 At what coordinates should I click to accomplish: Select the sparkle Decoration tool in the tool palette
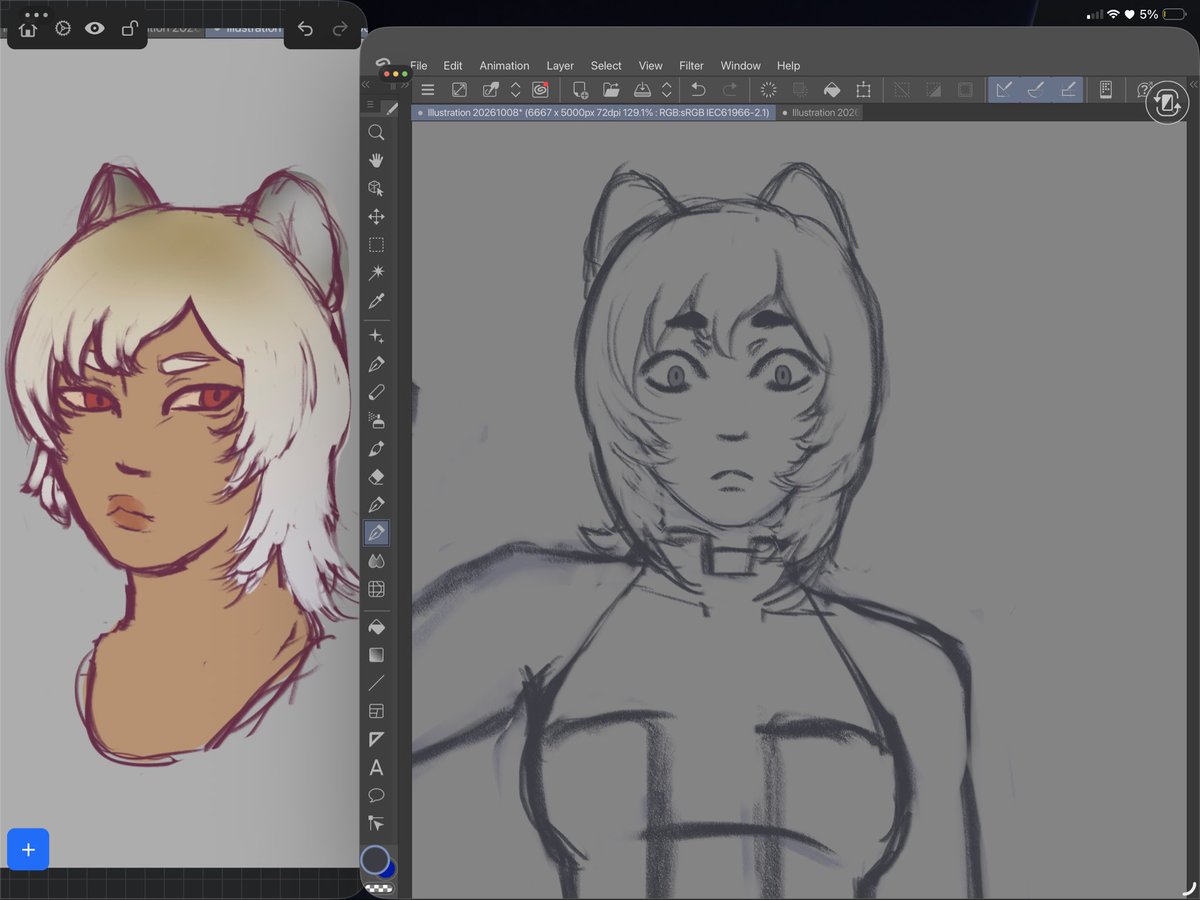pyautogui.click(x=376, y=336)
